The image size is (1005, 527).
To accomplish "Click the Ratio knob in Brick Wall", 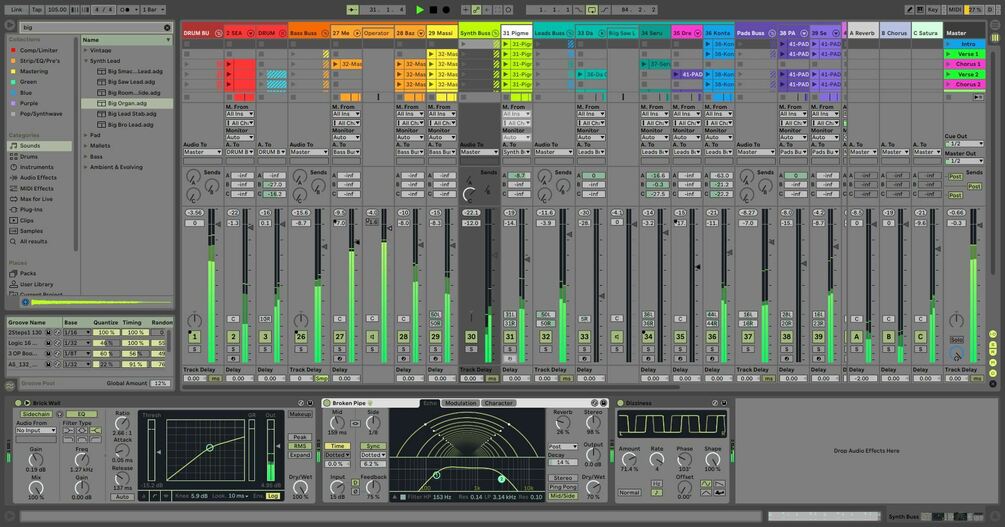I will [x=122, y=423].
